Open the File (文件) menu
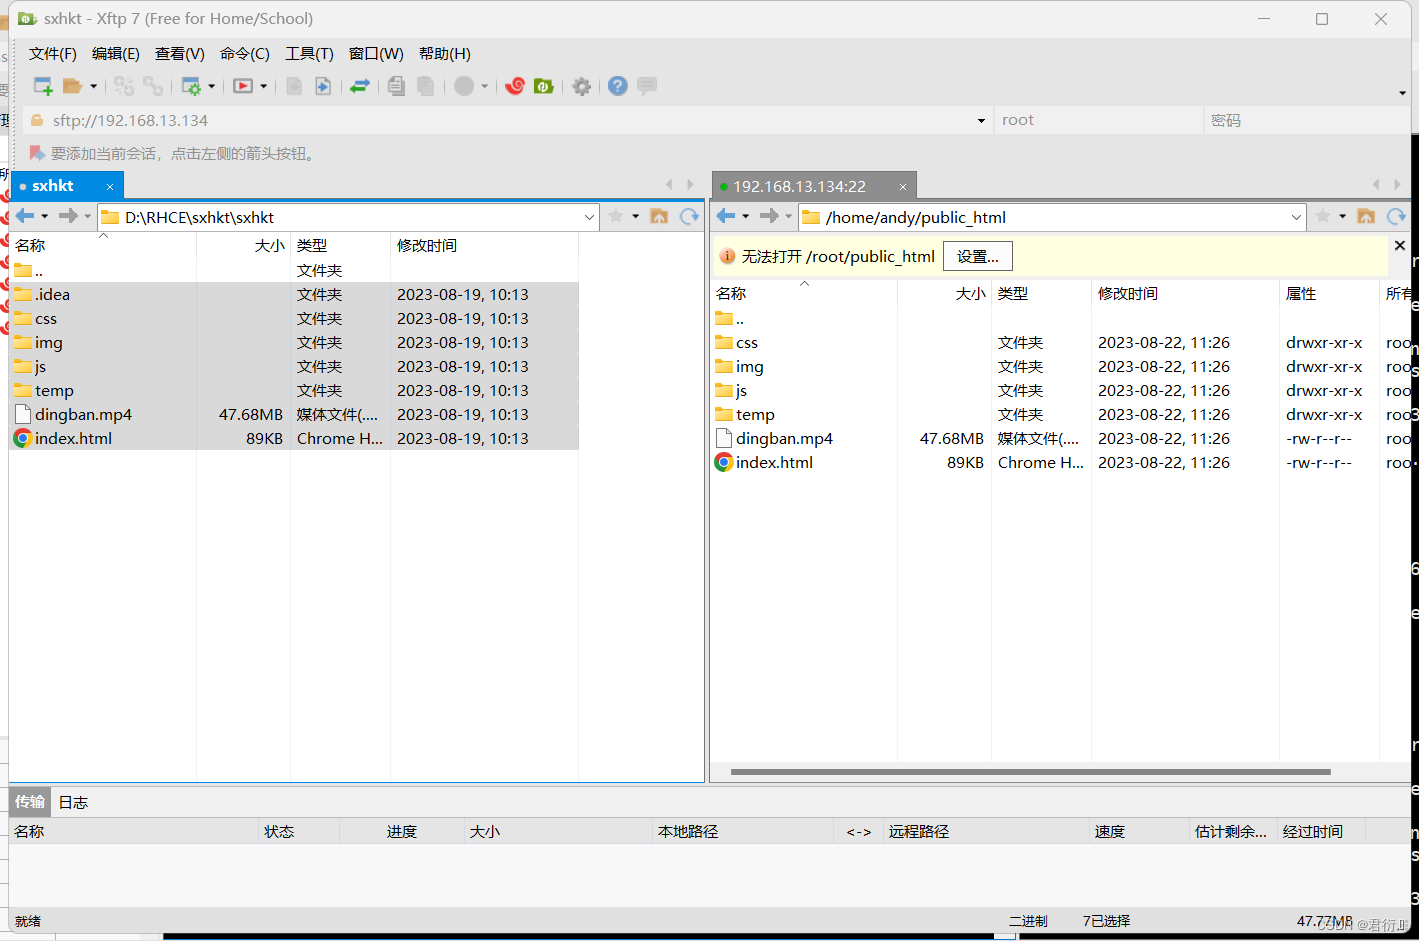 point(52,54)
